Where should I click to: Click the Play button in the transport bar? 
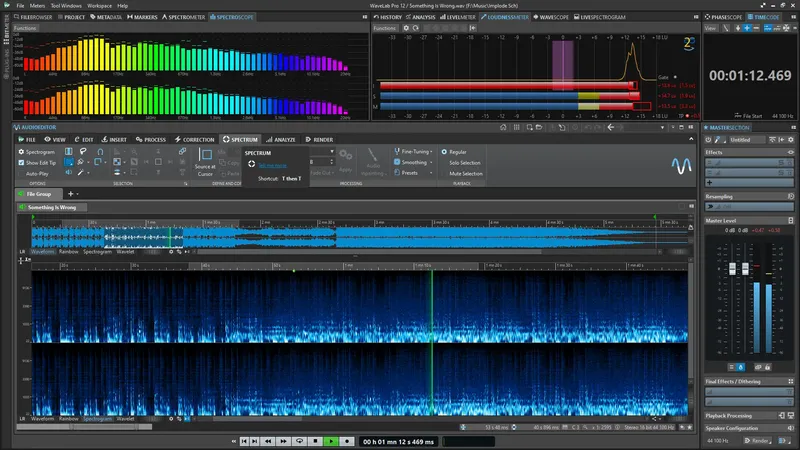[331, 440]
